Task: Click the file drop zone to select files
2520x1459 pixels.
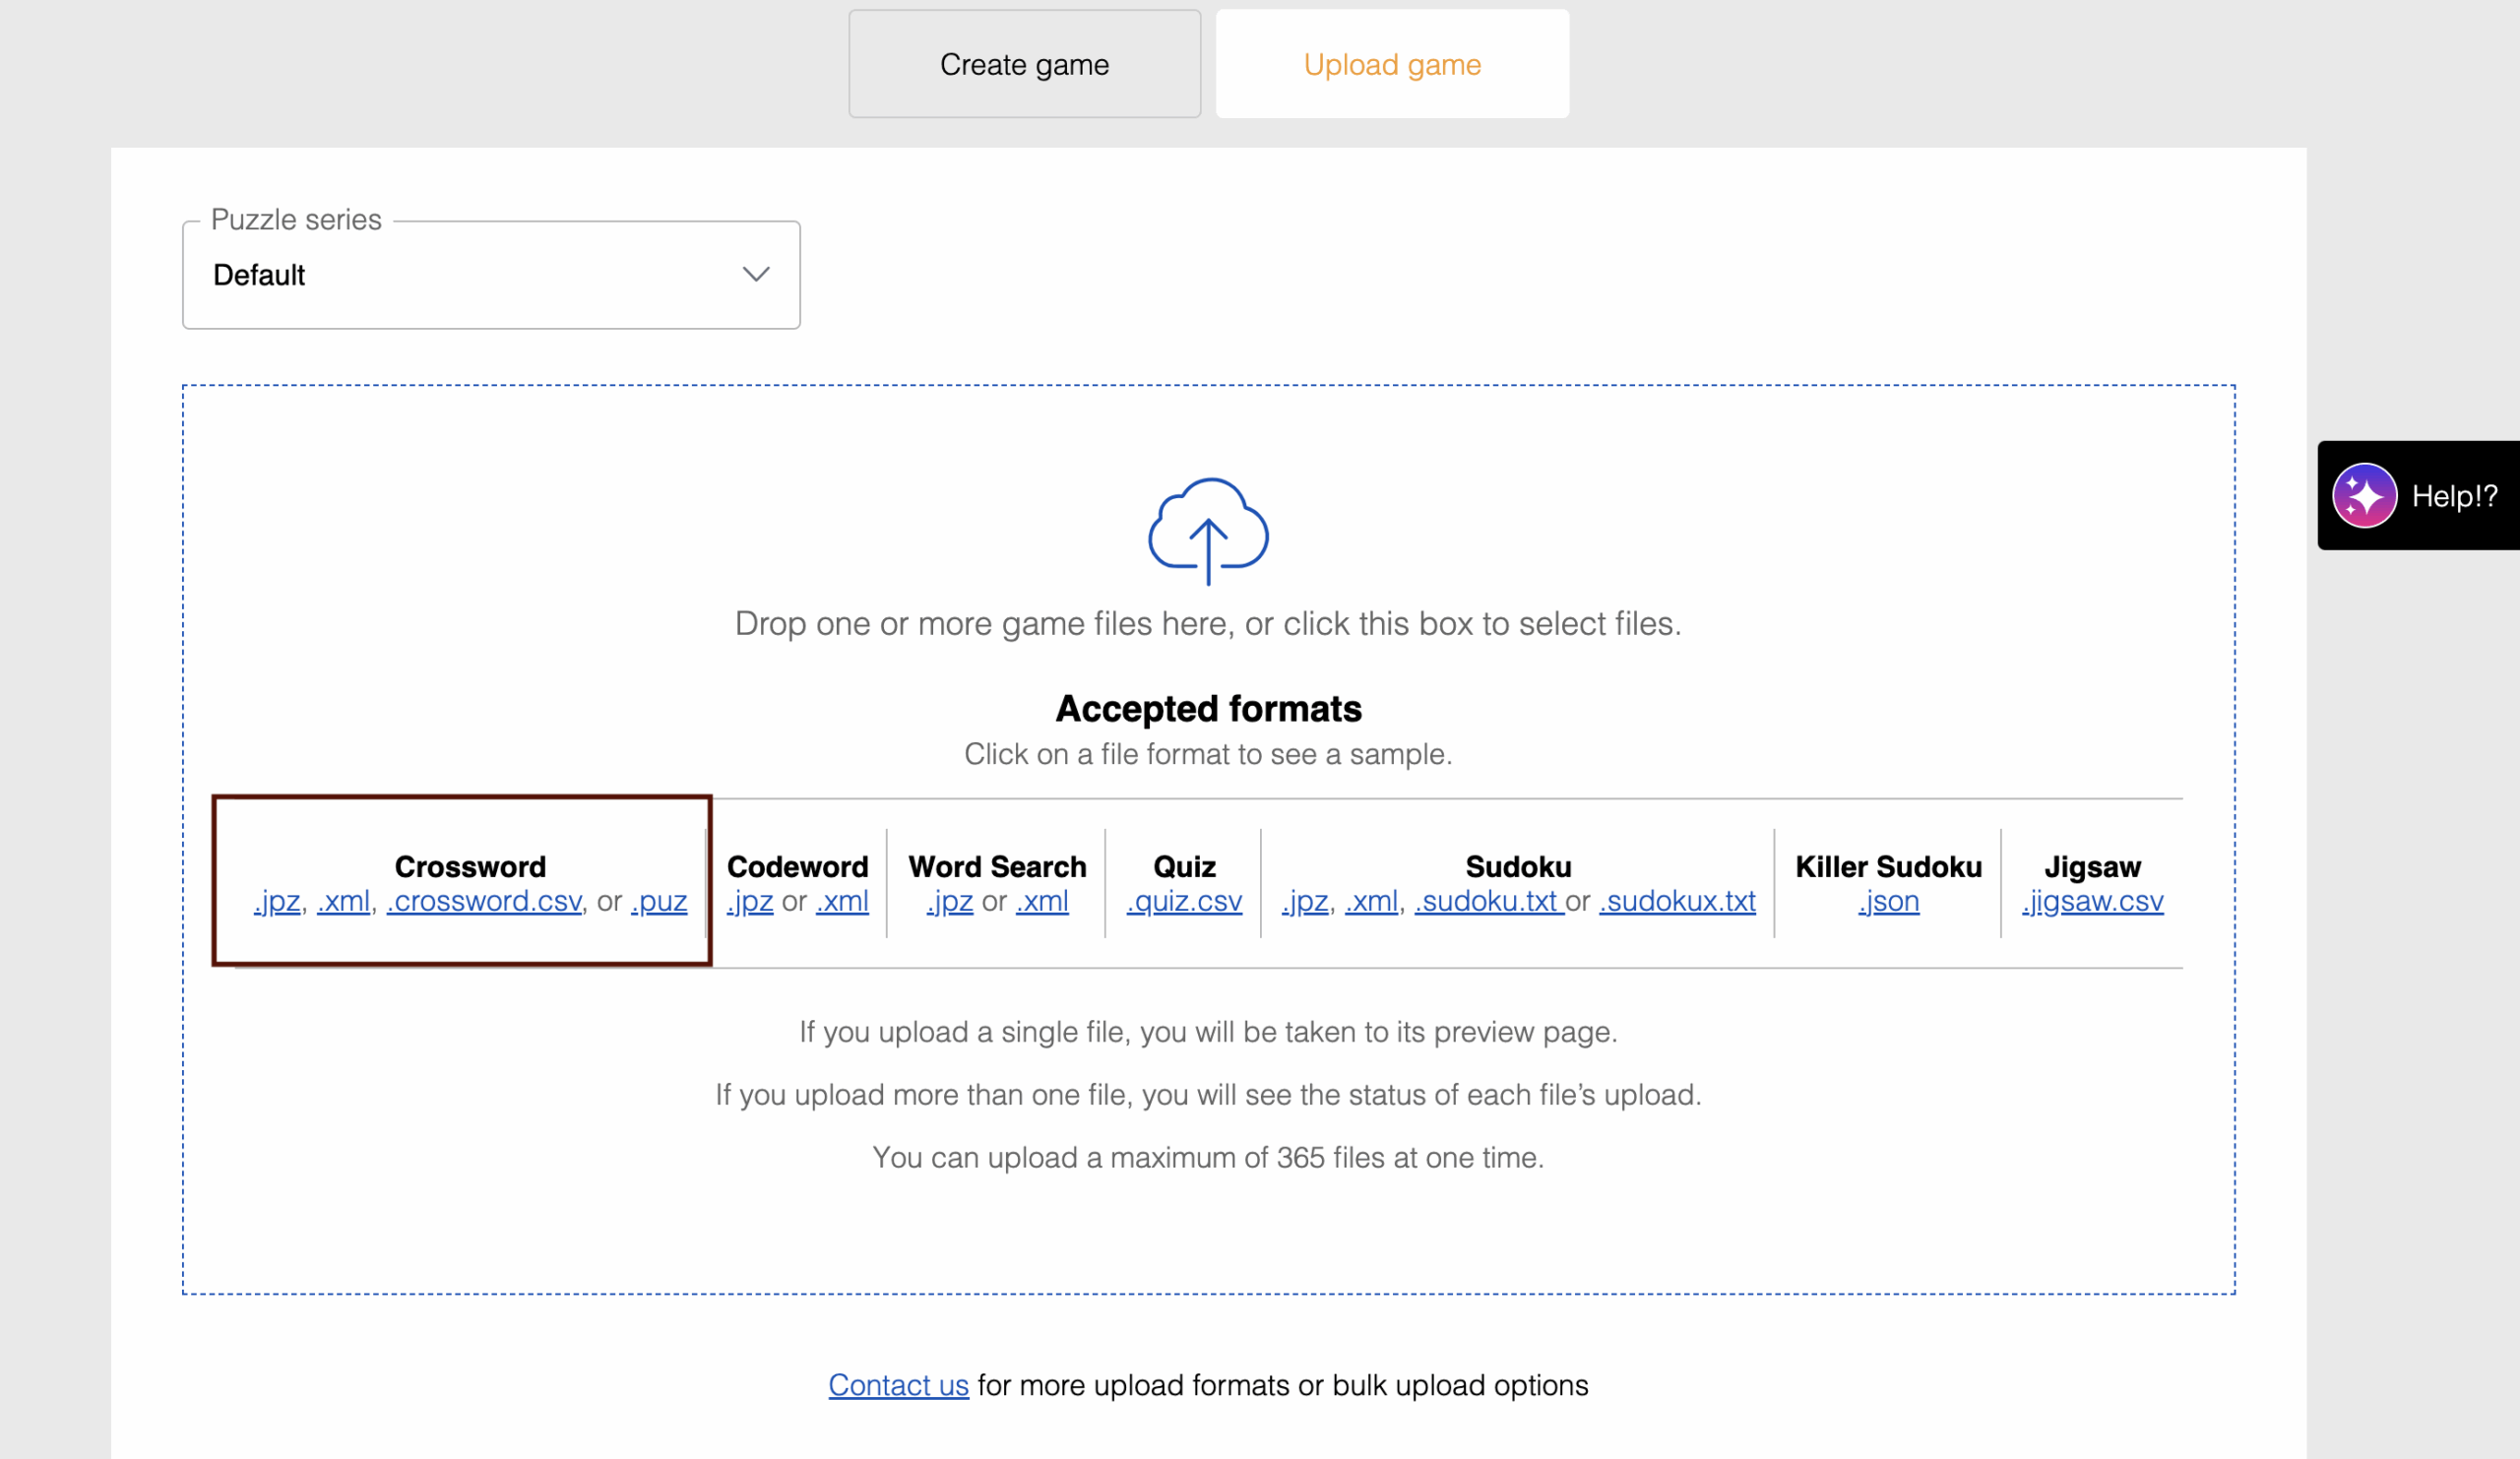Action: click(1208, 623)
